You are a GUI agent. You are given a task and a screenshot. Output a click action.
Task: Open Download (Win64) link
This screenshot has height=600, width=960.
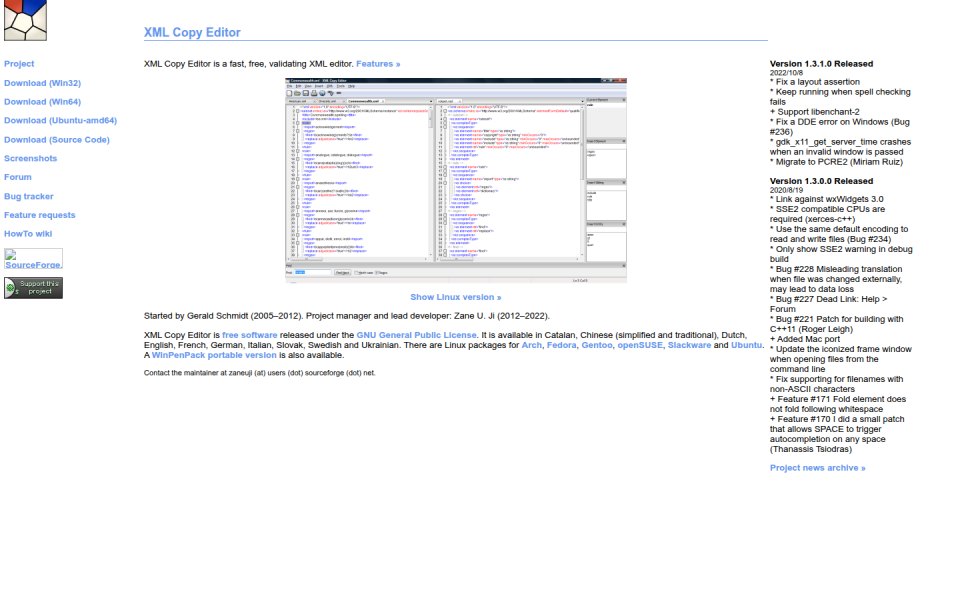(x=42, y=102)
